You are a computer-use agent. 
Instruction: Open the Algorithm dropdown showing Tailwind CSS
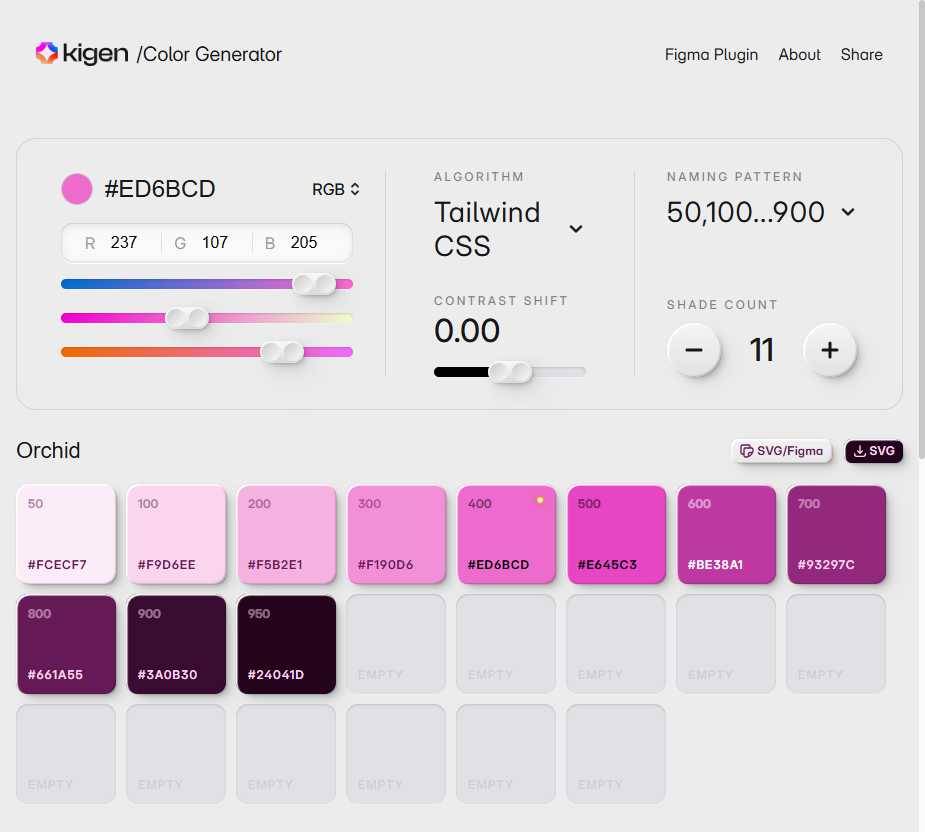point(575,229)
